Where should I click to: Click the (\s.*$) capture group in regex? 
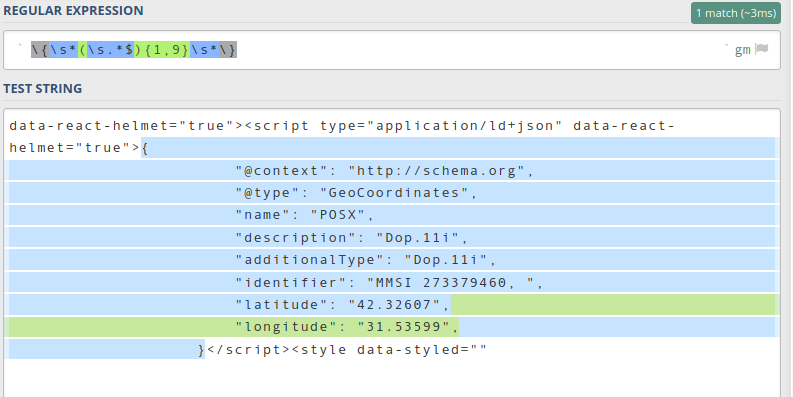pos(110,50)
